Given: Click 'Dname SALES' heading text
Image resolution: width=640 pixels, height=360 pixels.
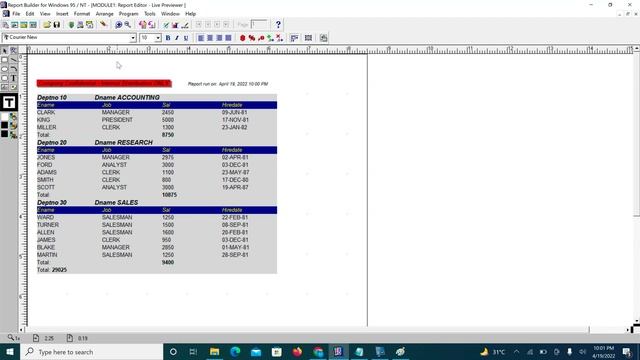Looking at the screenshot, I should tap(116, 202).
